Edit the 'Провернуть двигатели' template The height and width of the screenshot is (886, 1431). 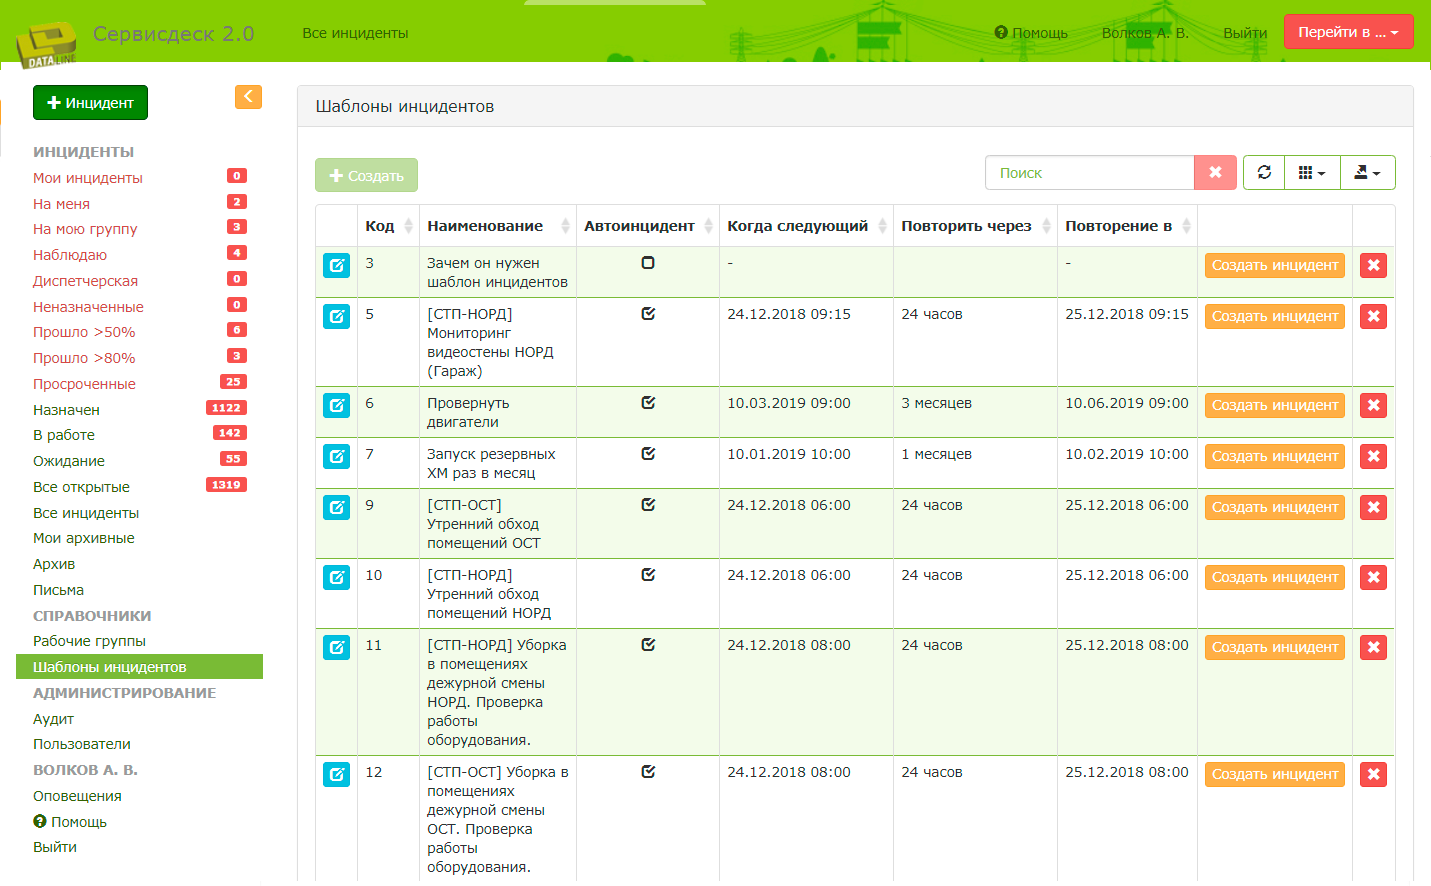(x=336, y=405)
